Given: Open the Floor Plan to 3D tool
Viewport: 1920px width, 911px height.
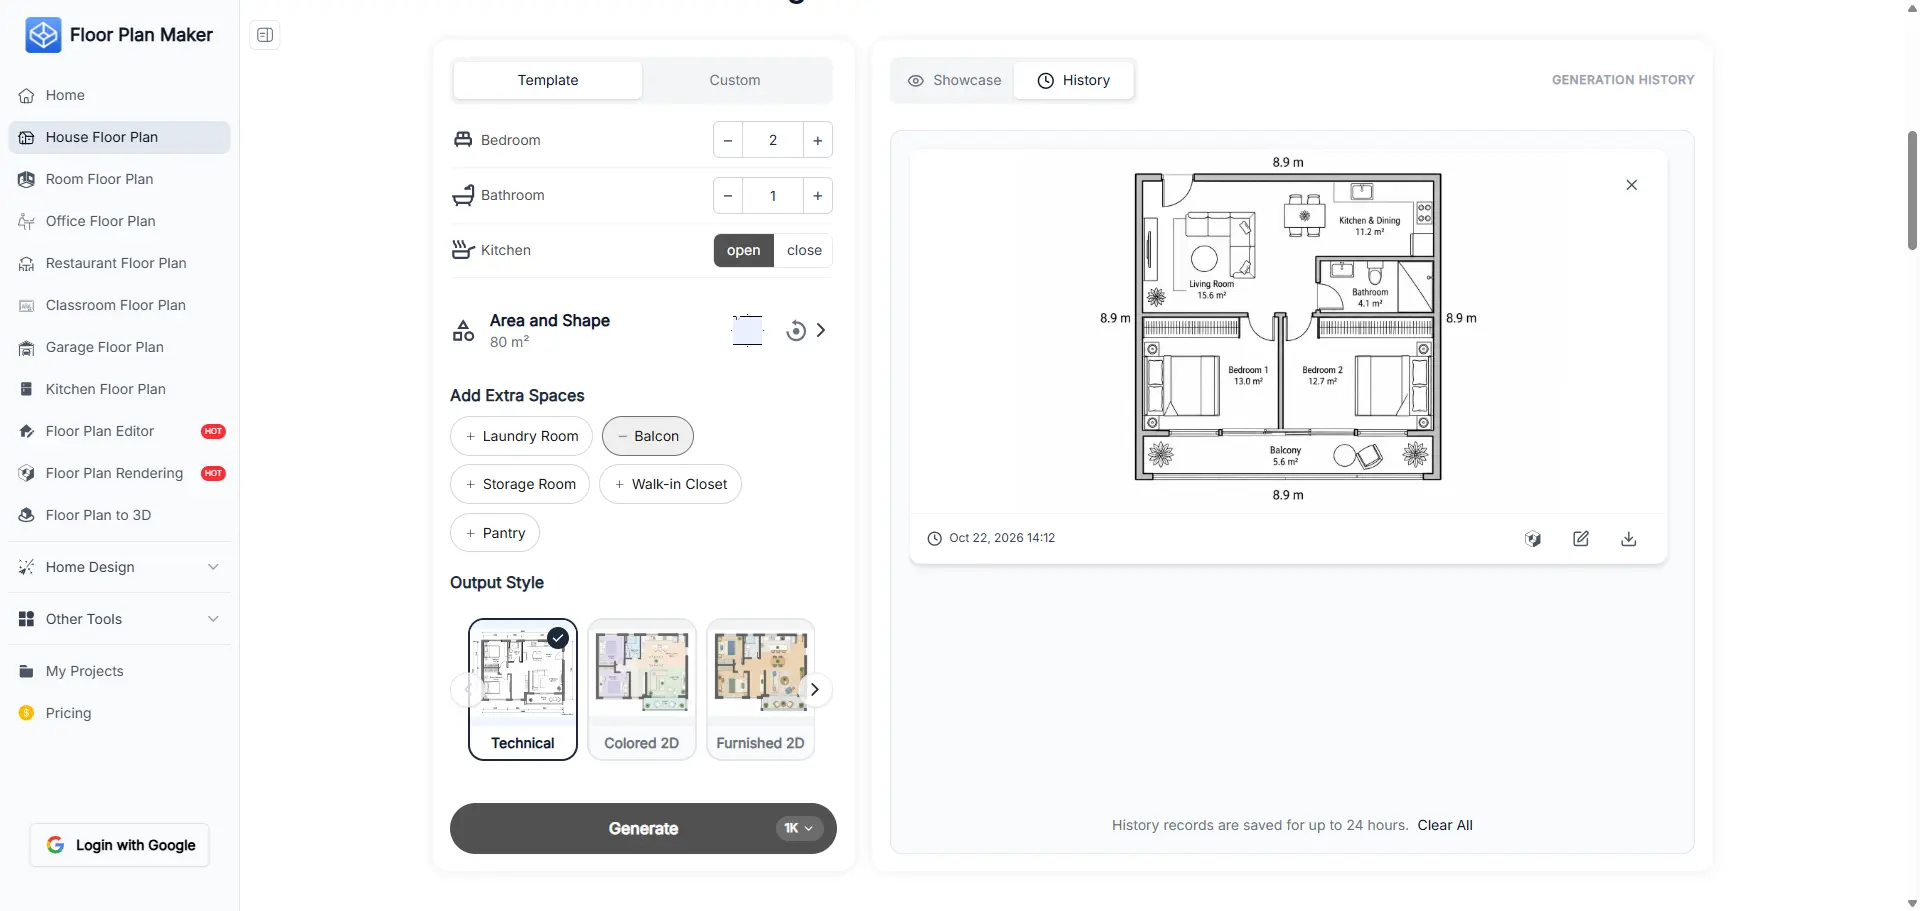Looking at the screenshot, I should pyautogui.click(x=119, y=515).
